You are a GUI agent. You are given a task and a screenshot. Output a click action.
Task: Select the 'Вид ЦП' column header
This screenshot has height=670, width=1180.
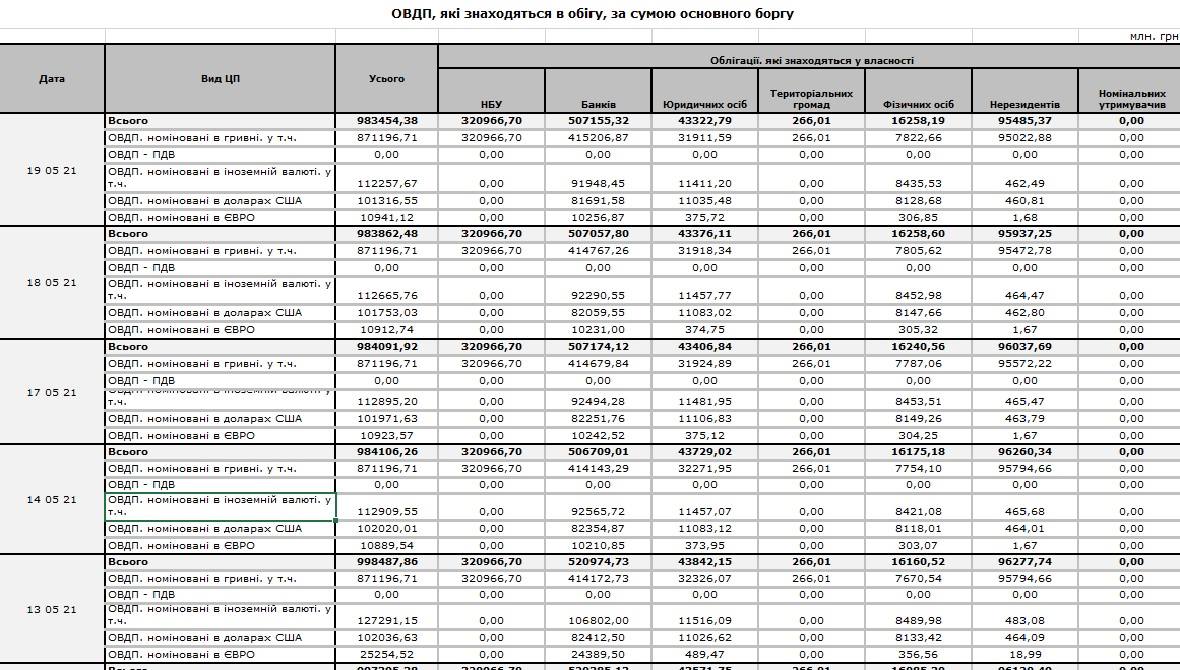(220, 78)
